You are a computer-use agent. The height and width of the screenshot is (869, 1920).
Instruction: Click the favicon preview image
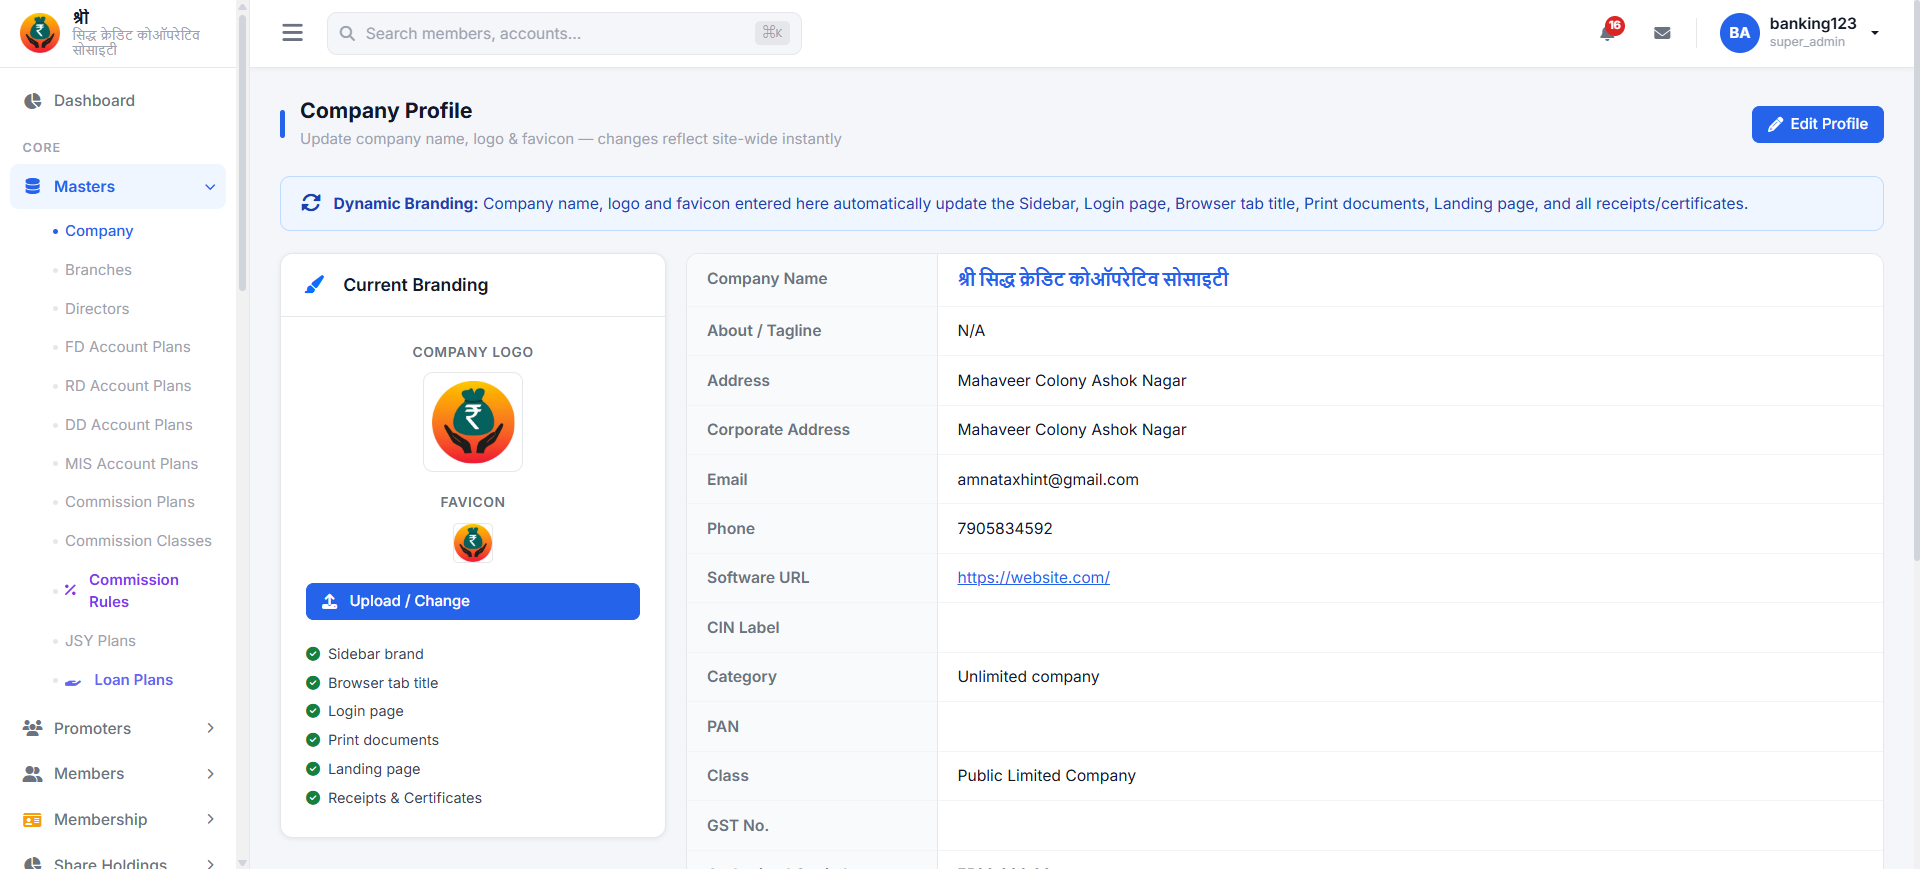[473, 543]
